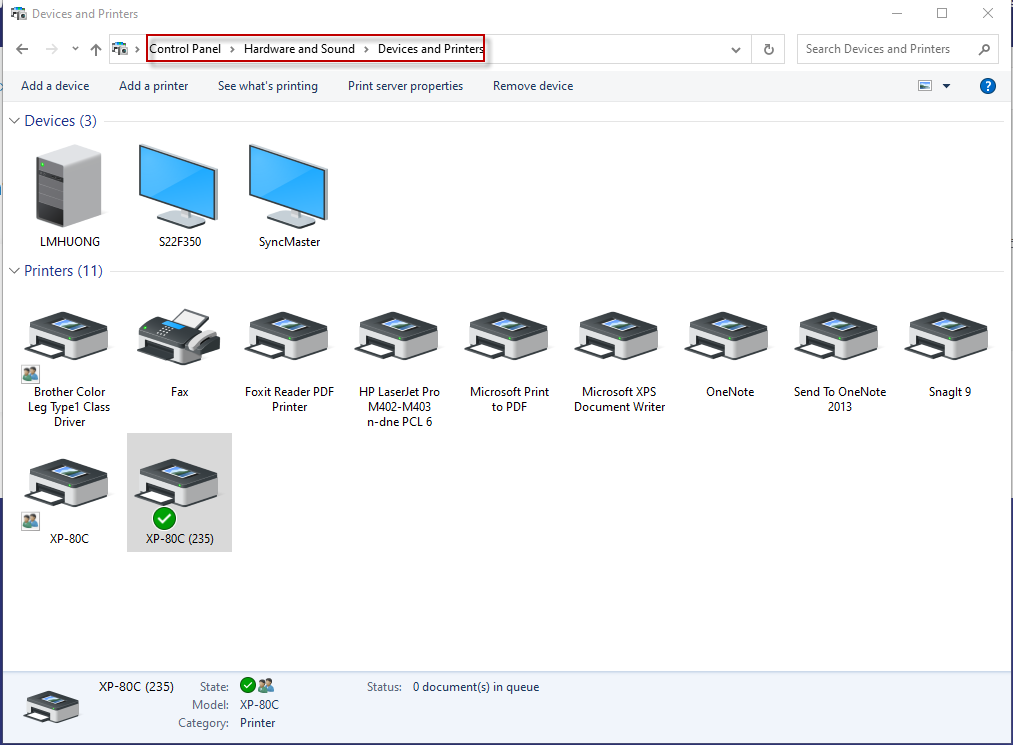Screen dimensions: 1013x745
Task: Select Send To OneNote 2013 printer icon
Action: tap(838, 336)
